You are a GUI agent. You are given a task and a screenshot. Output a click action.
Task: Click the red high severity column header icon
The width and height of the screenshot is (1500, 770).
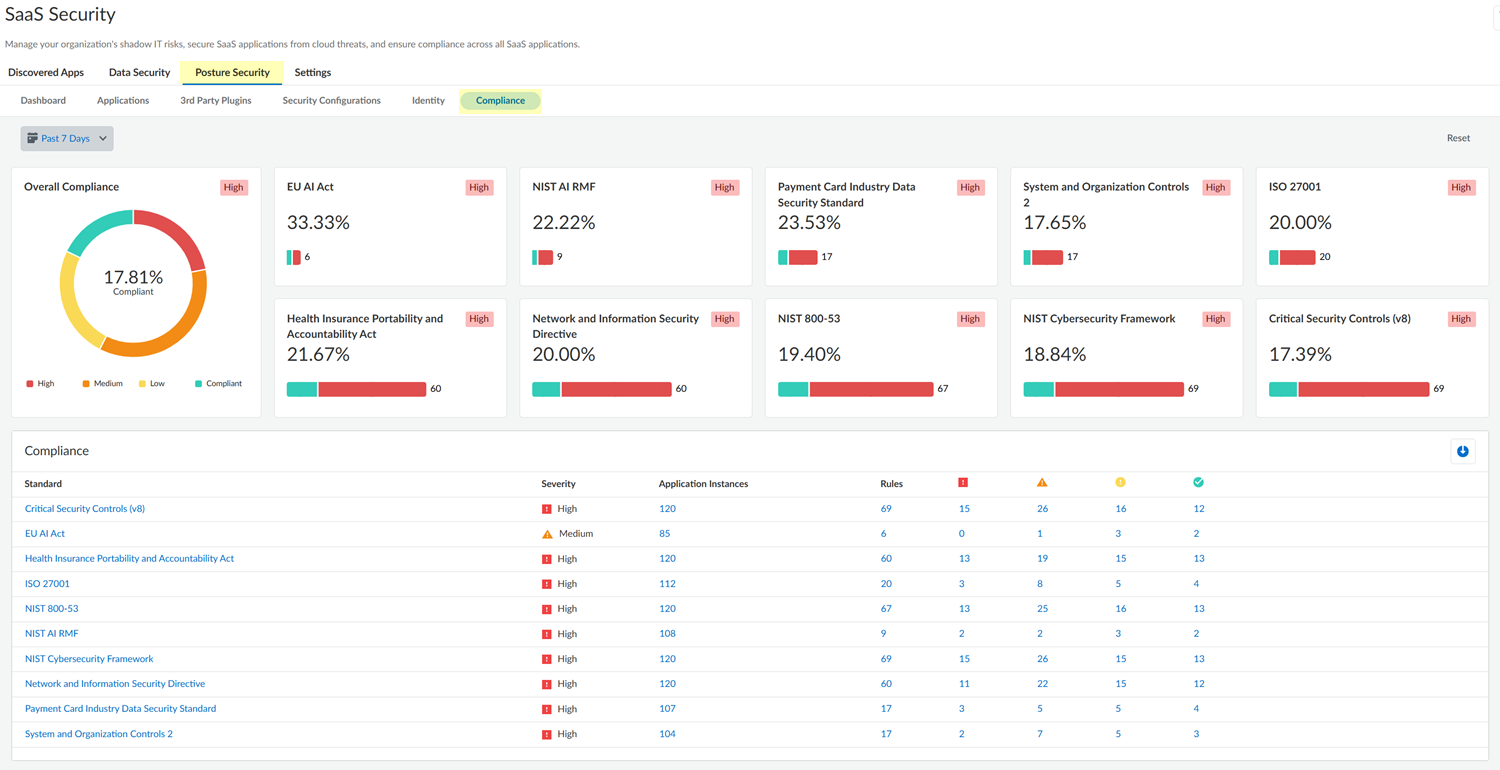coord(963,483)
